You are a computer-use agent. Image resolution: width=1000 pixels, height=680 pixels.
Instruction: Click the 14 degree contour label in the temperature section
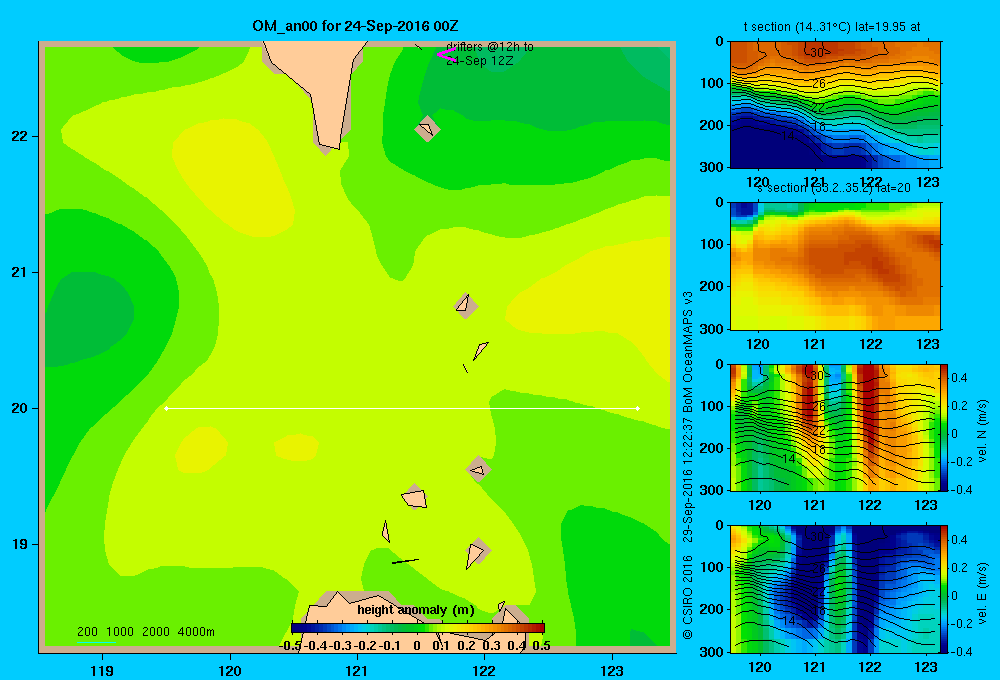pos(788,136)
